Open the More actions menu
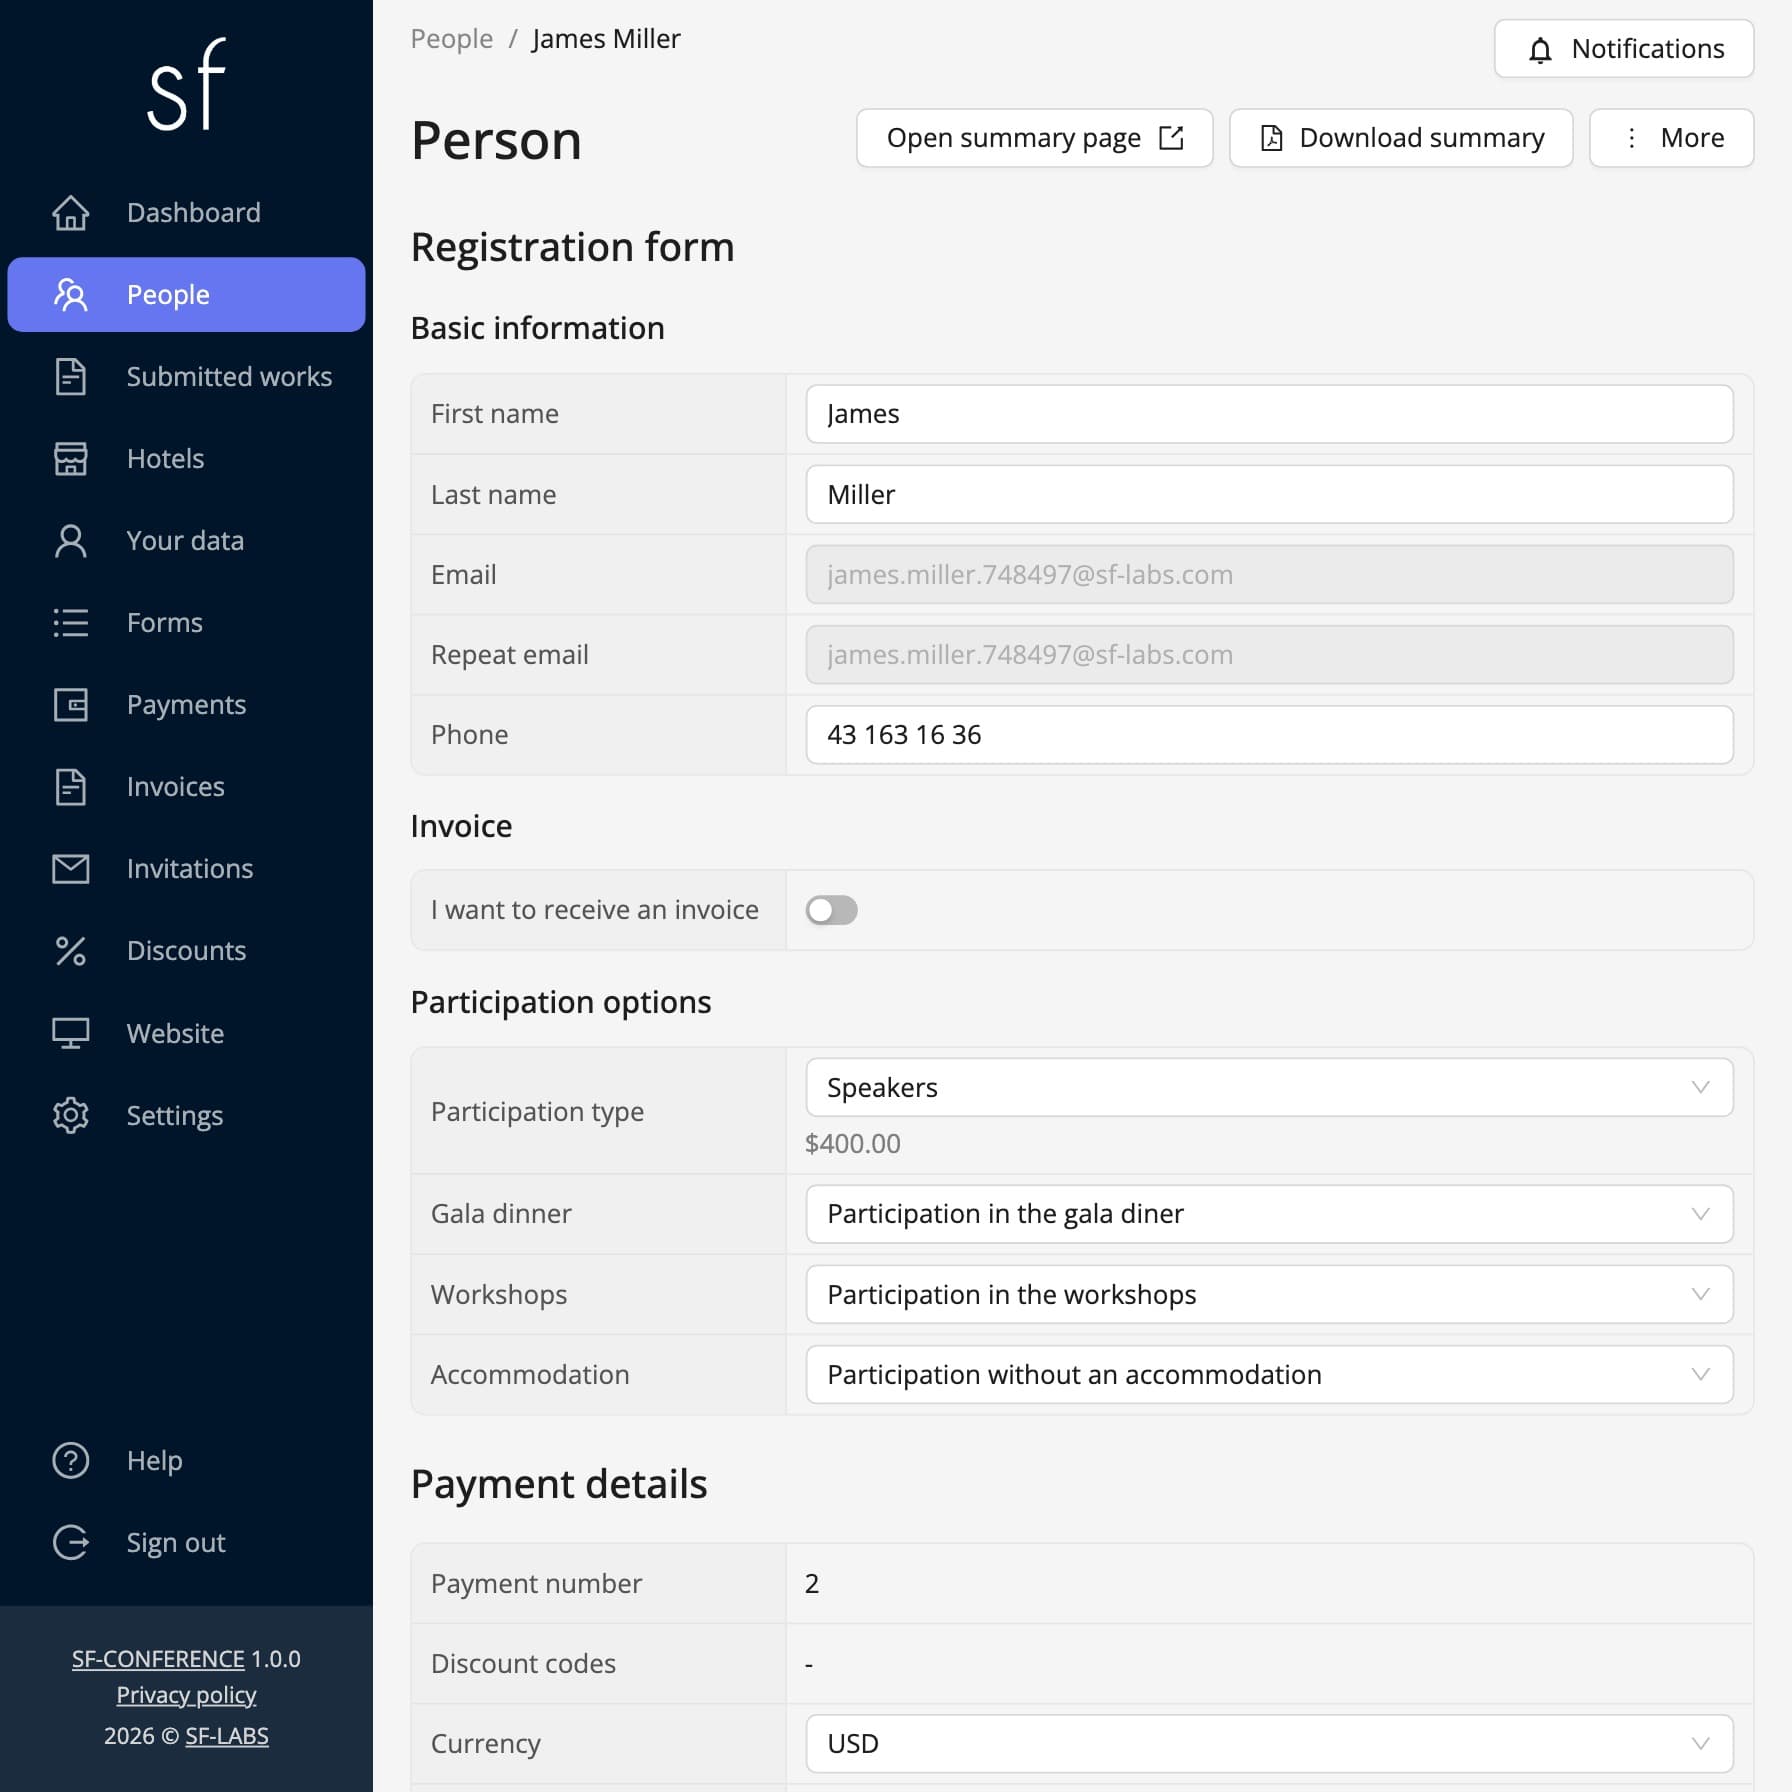The image size is (1792, 1792). click(1671, 138)
